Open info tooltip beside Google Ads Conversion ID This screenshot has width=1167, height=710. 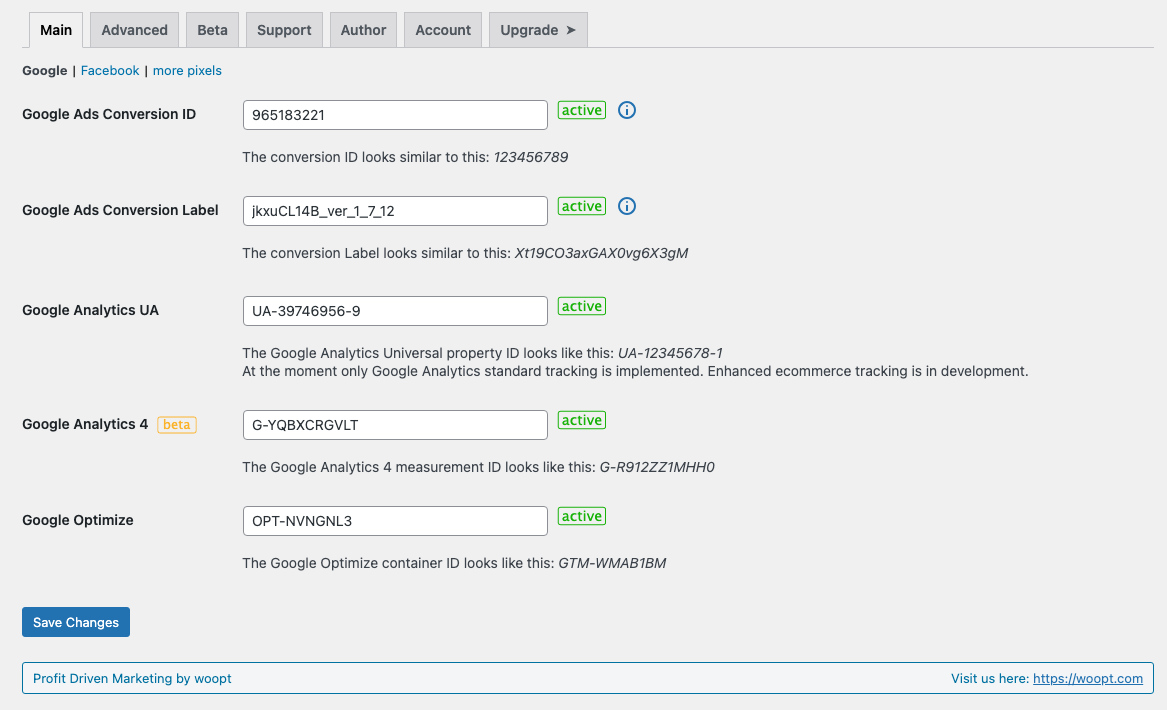627,110
